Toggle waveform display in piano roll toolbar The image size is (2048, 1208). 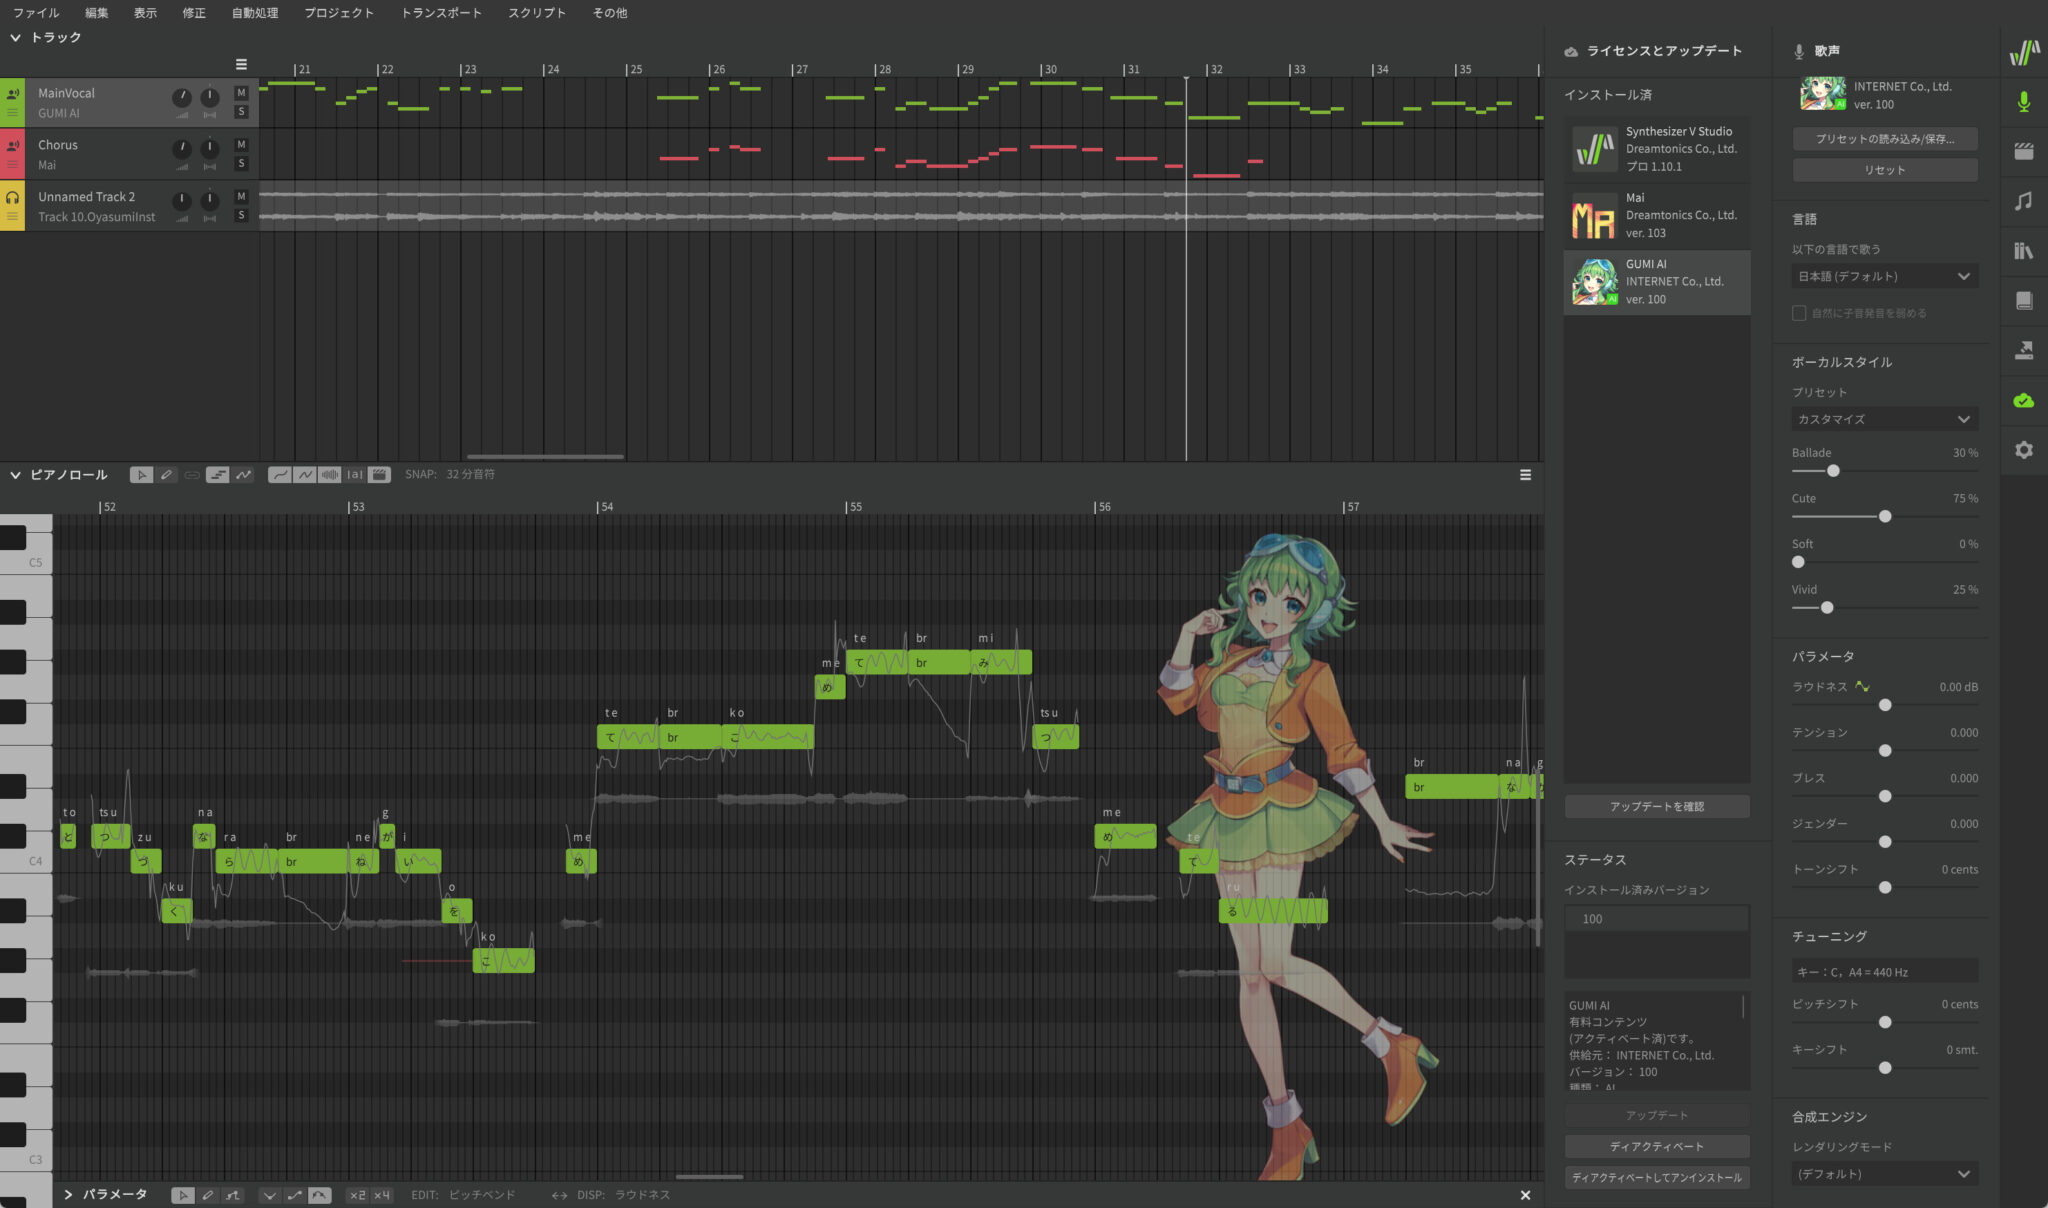pos(330,475)
